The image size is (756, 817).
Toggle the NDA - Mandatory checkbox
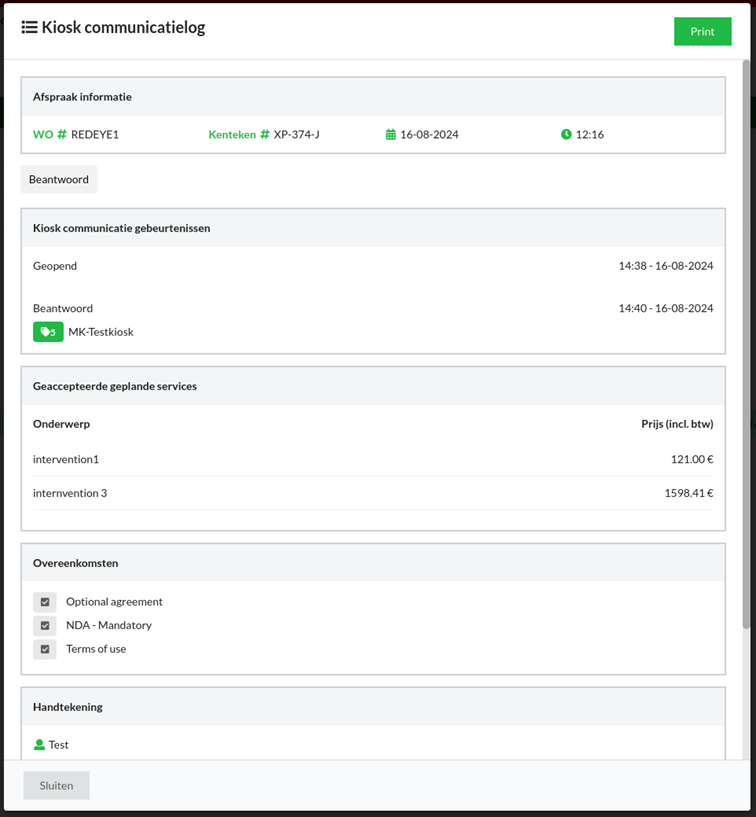tap(45, 626)
